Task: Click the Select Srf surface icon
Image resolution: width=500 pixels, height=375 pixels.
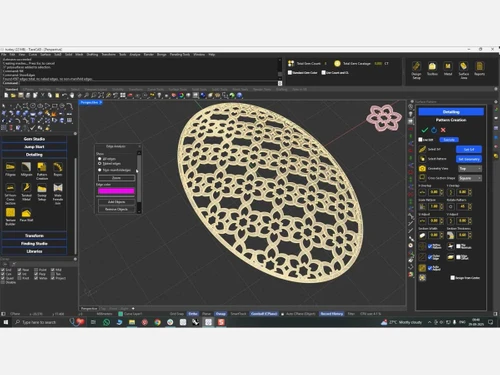Action: (422, 149)
